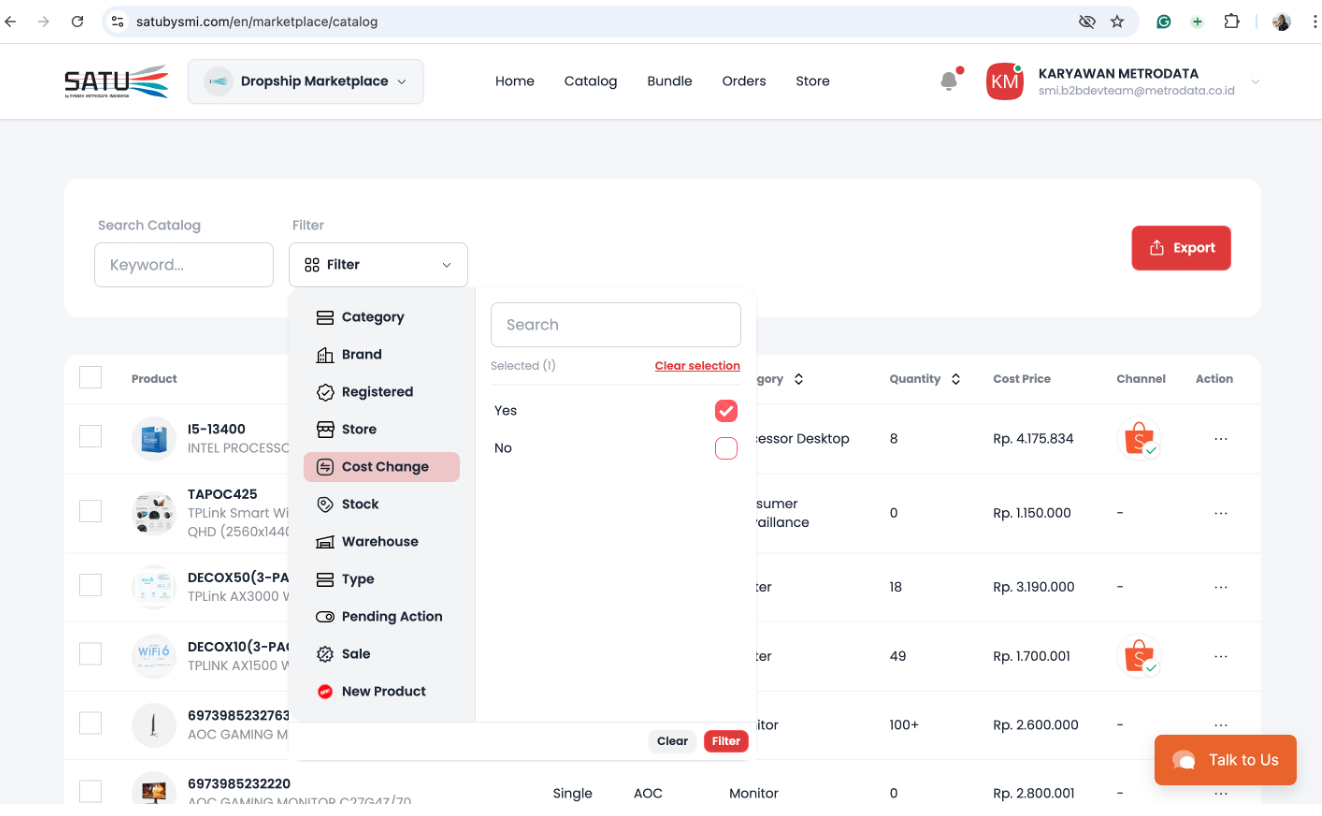Click the Clear selection link

[697, 366]
